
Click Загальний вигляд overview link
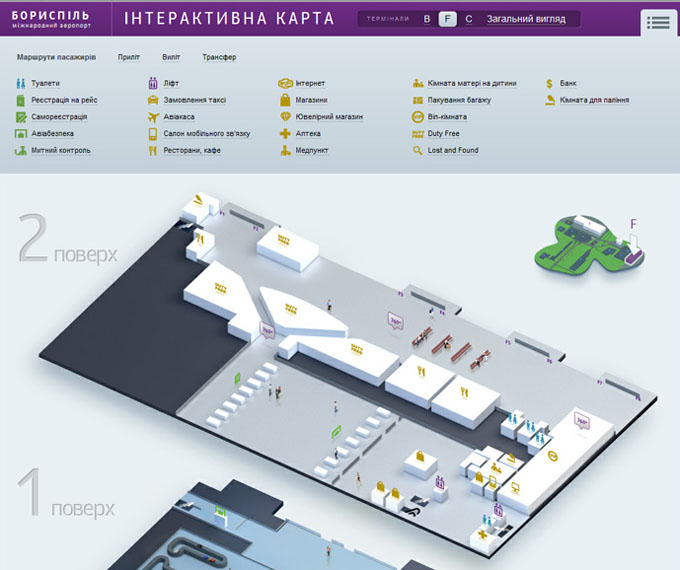click(525, 19)
